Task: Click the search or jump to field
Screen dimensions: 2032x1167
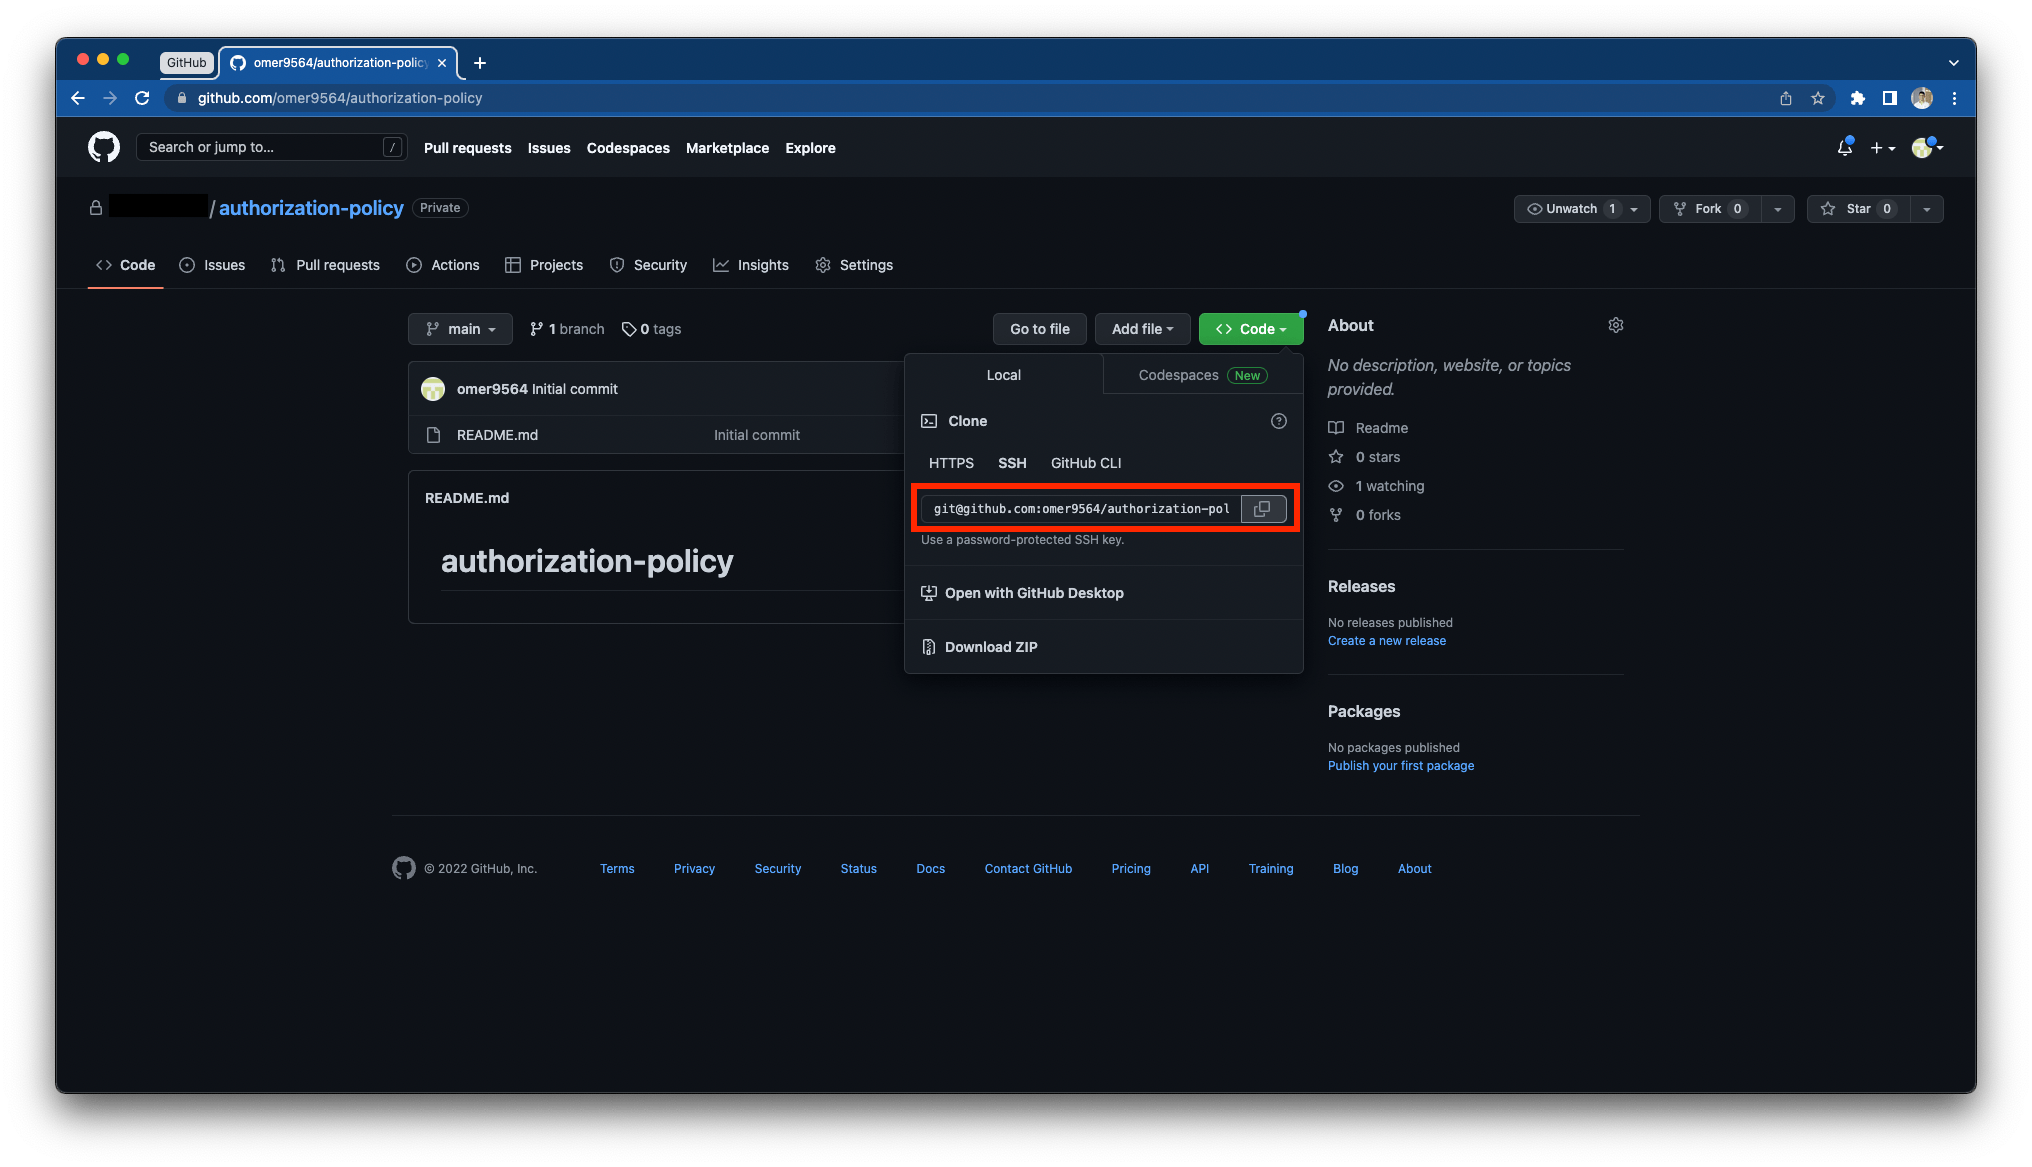Action: 270,146
